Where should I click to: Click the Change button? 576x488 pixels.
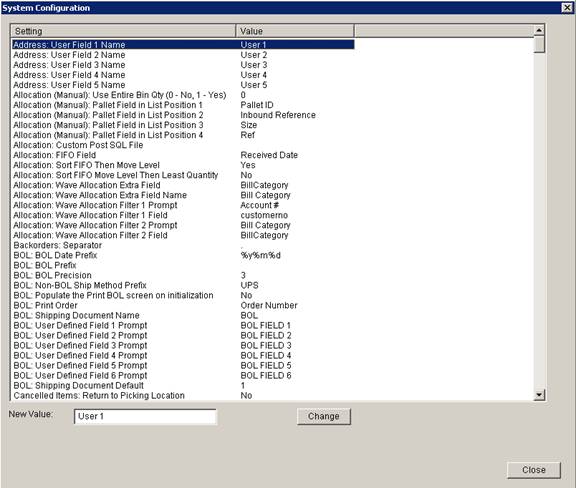(324, 416)
